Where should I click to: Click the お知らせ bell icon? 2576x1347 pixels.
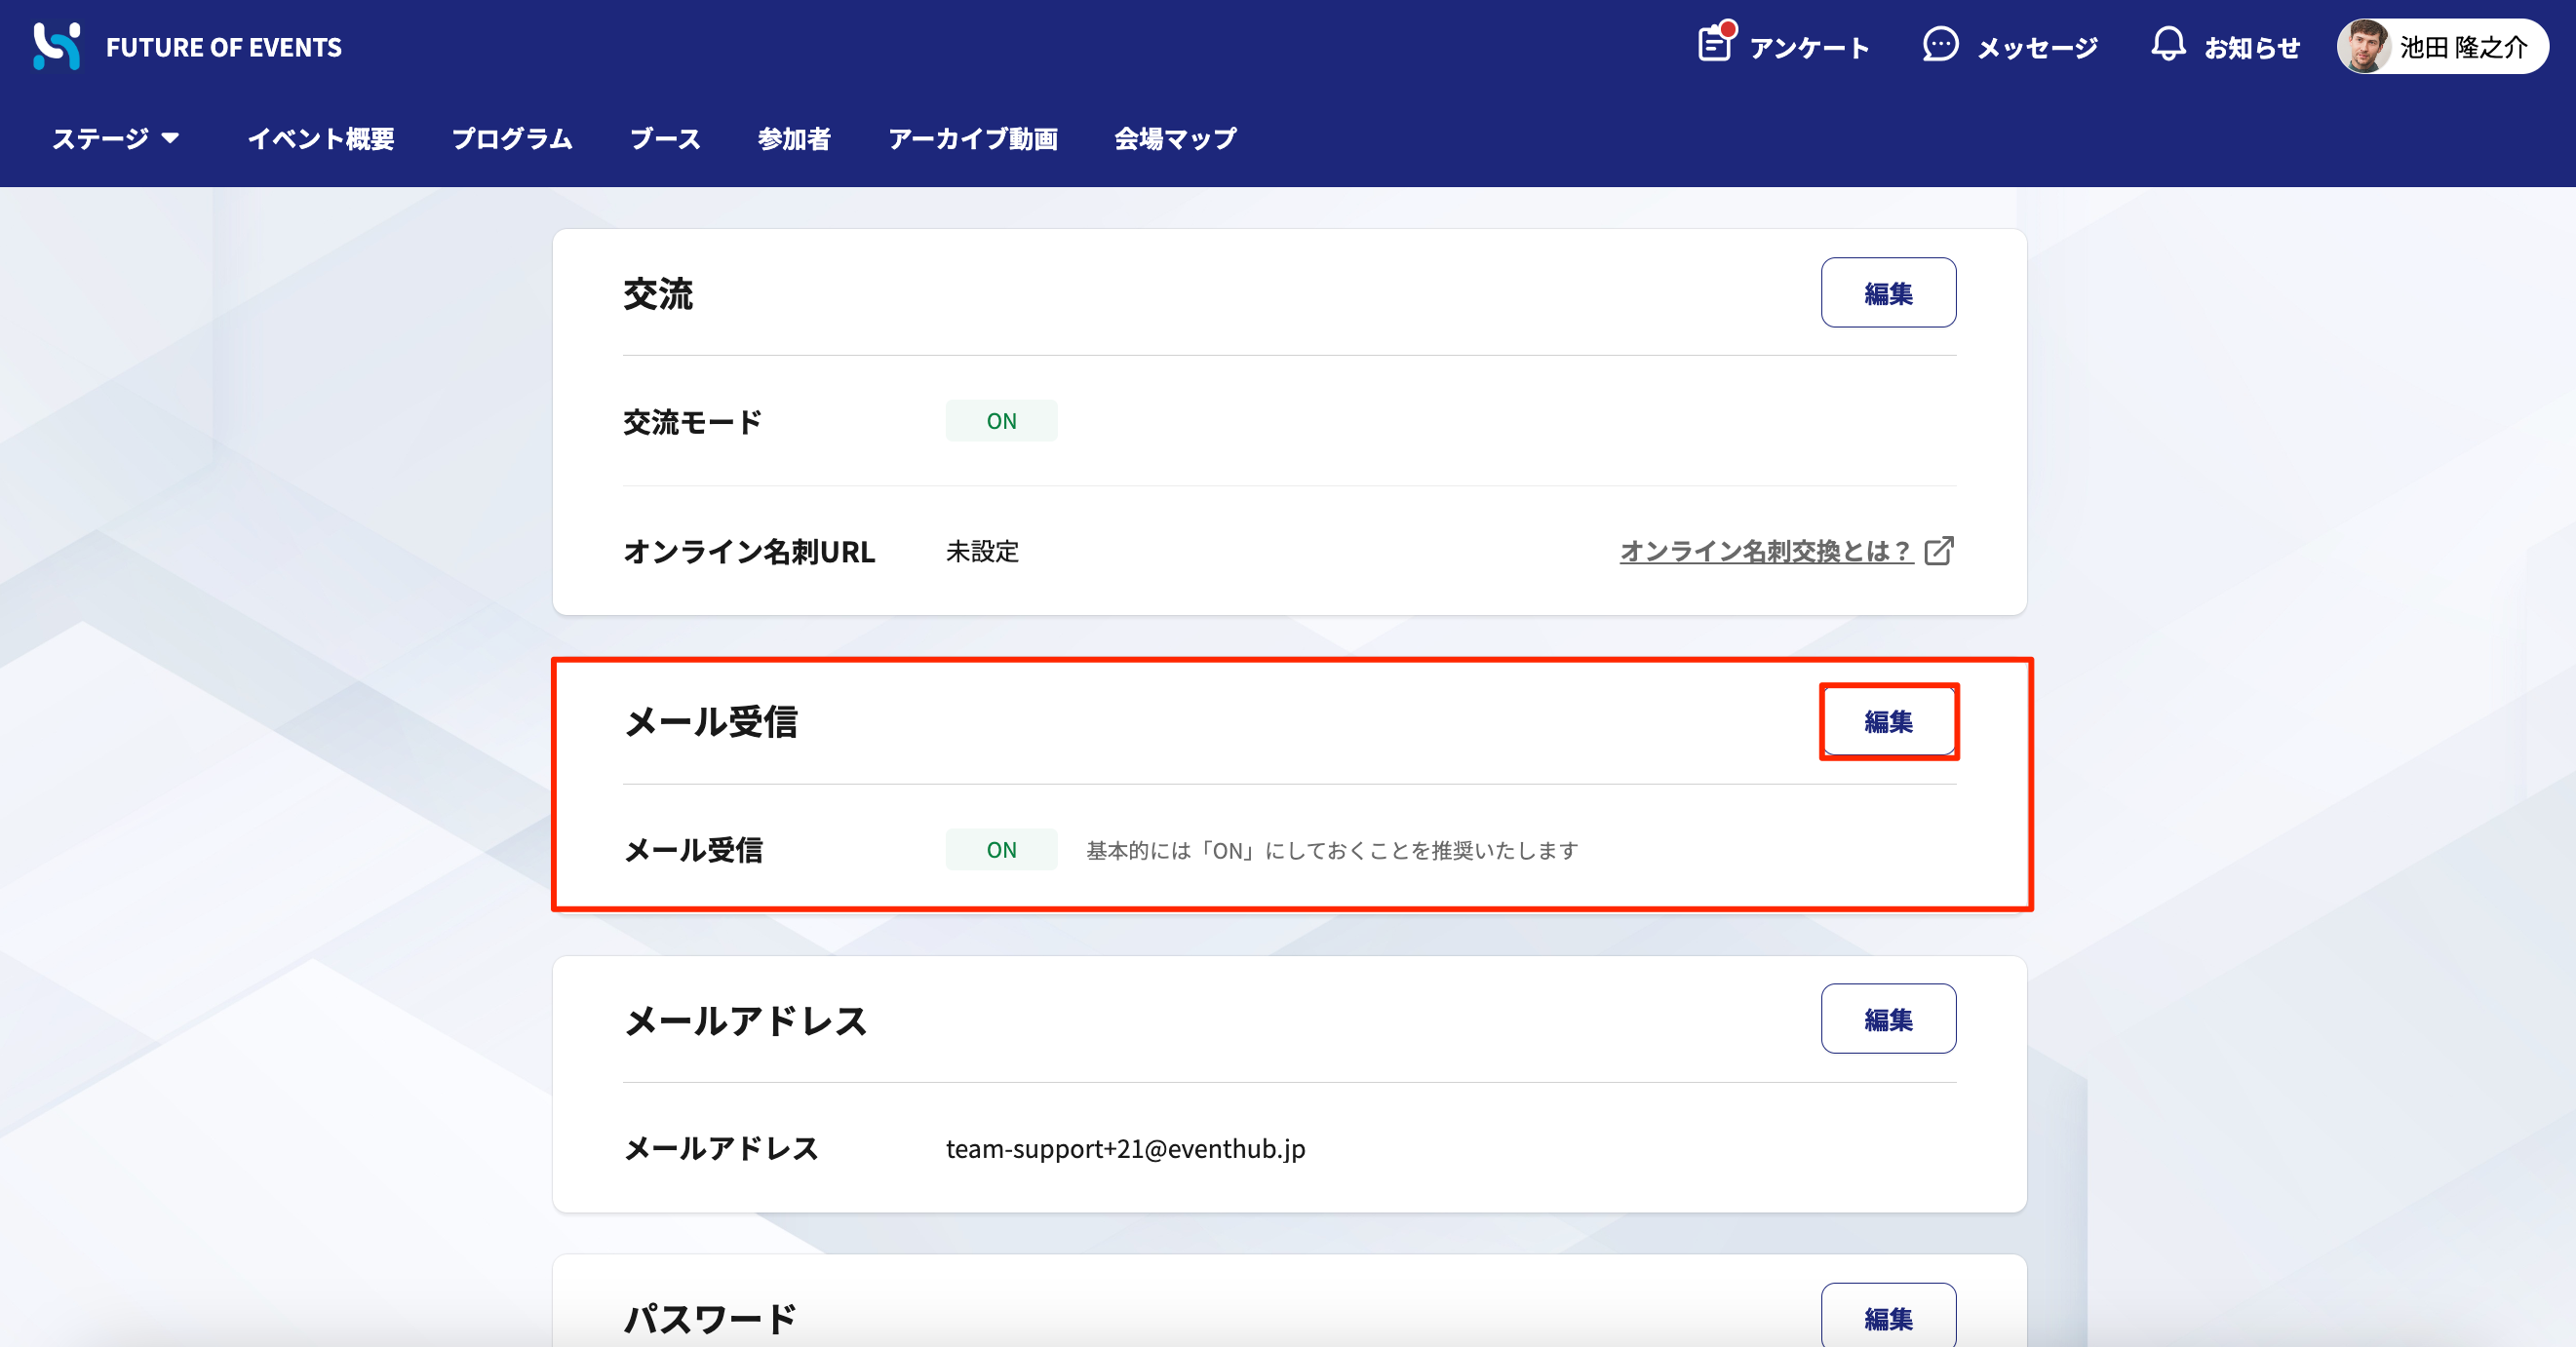coord(2168,45)
